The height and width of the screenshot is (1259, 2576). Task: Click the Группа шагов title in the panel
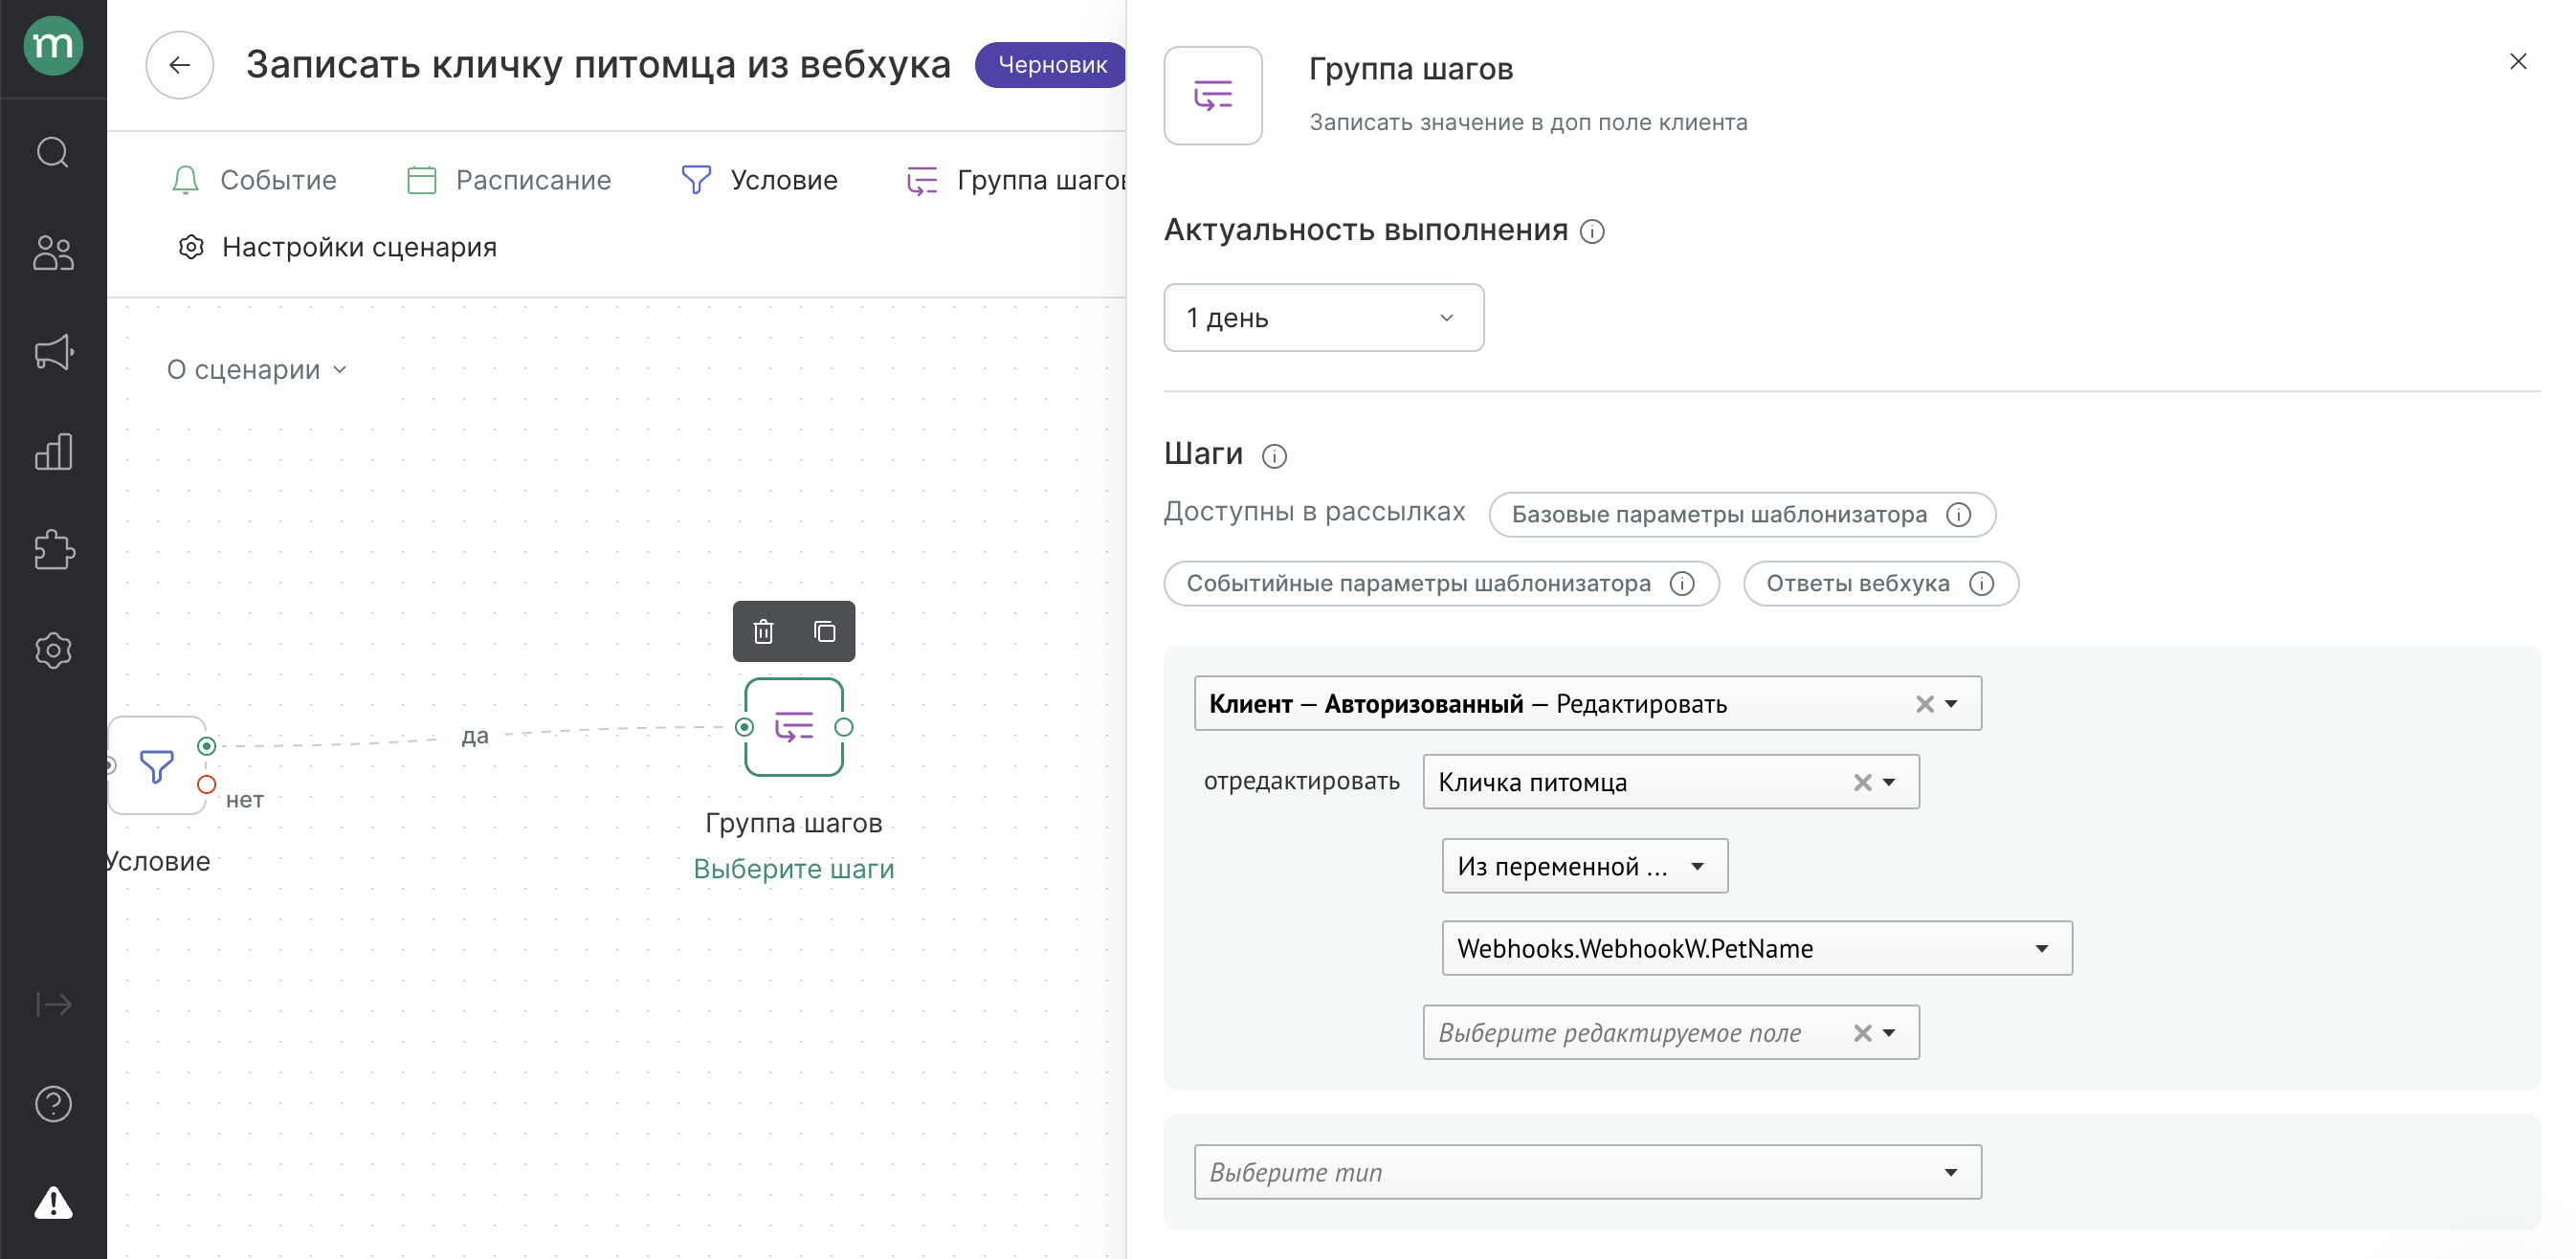coord(1411,70)
